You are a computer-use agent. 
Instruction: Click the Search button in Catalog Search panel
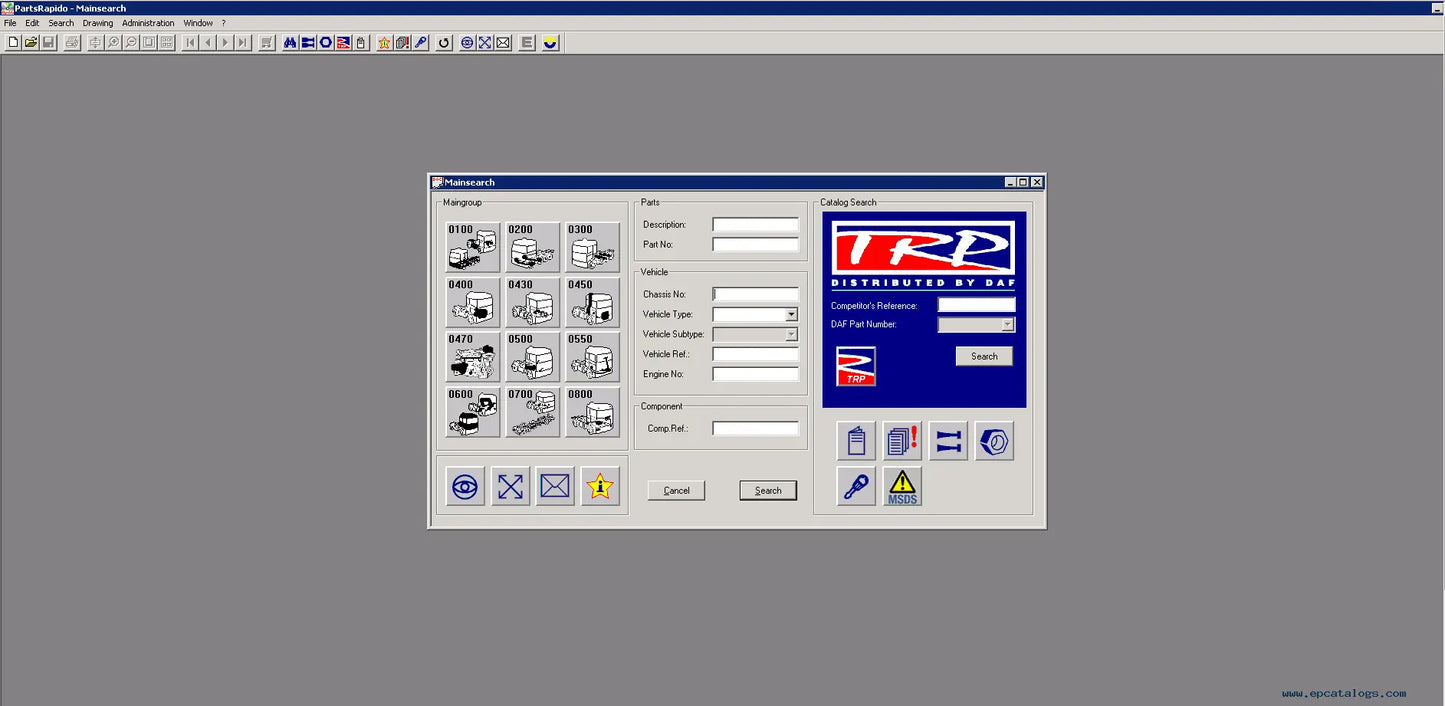(983, 356)
